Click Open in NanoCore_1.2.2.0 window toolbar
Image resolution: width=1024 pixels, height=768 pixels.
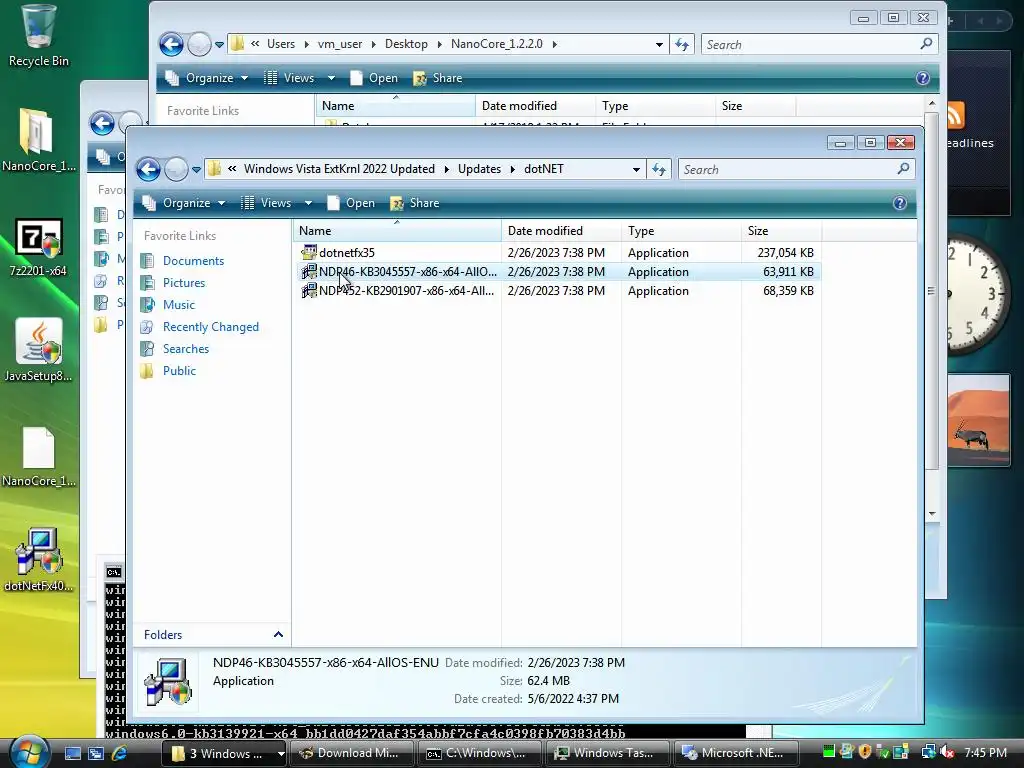pos(374,78)
